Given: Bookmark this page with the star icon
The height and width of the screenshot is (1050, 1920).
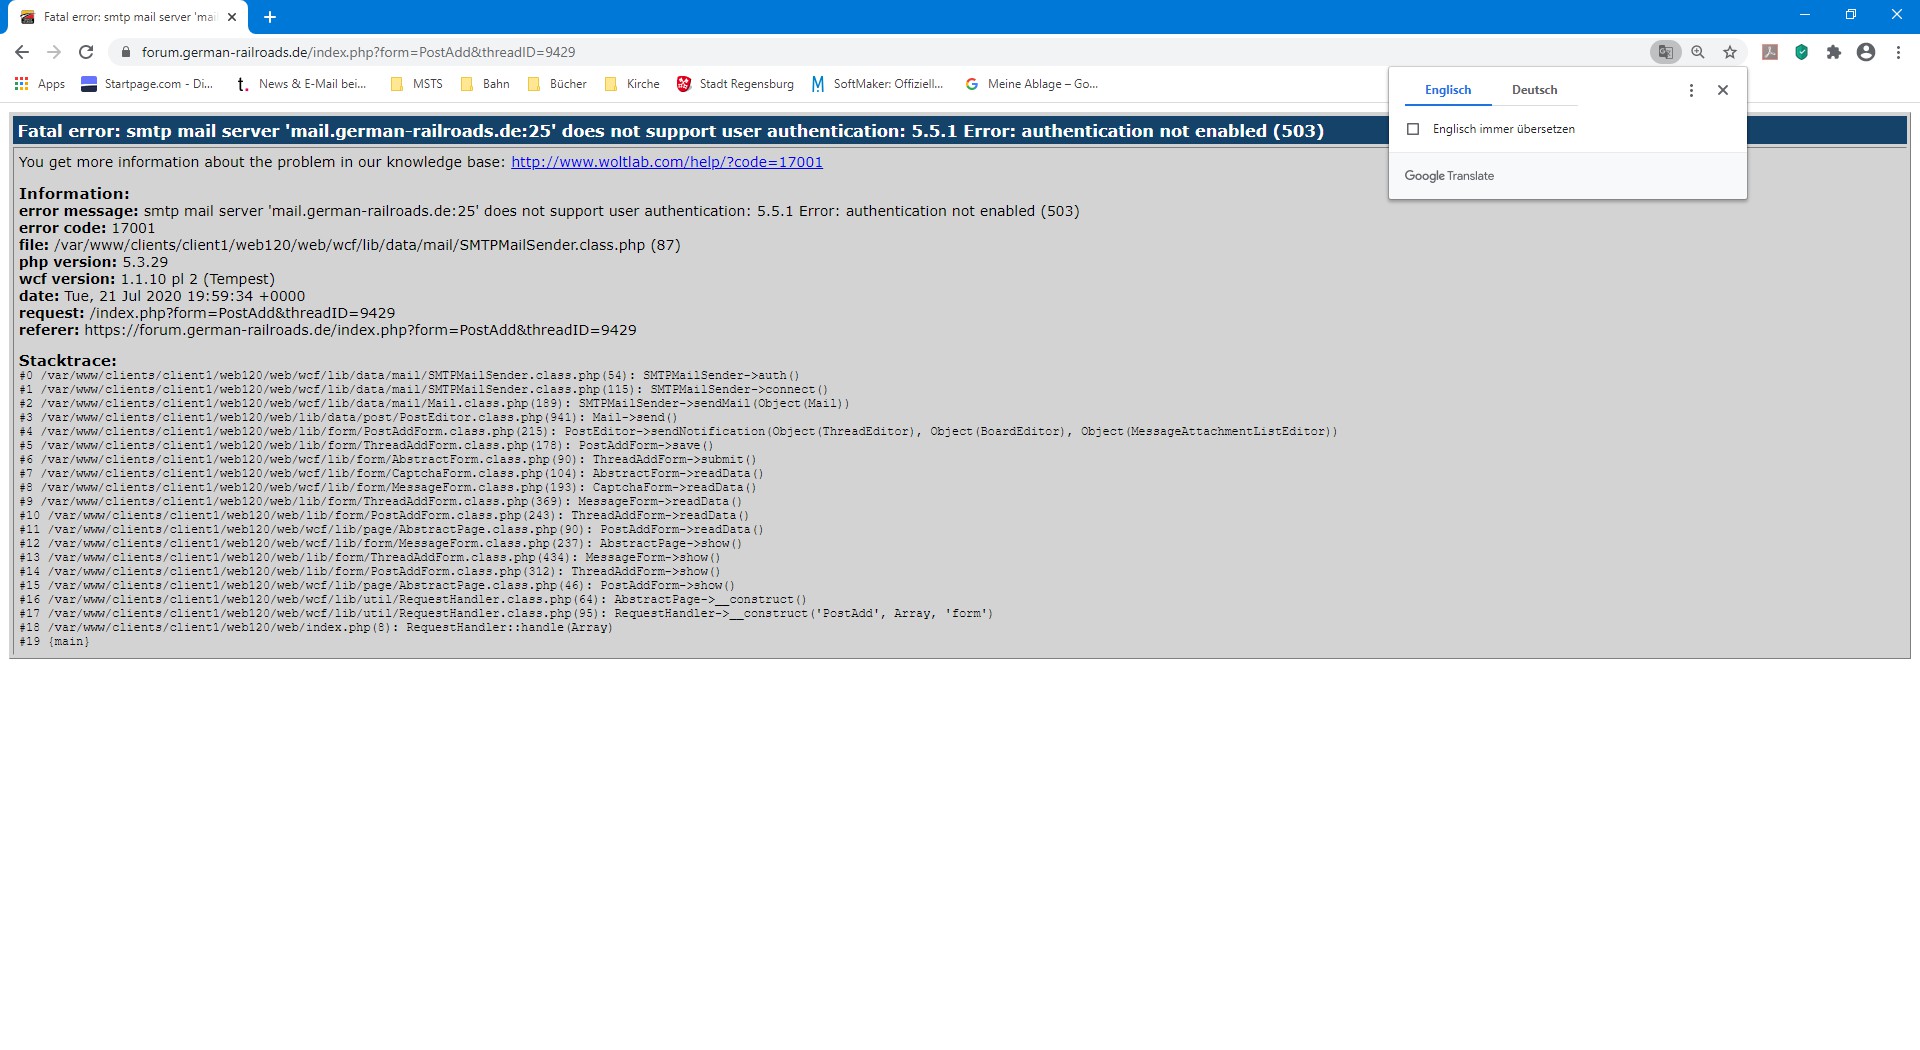Looking at the screenshot, I should click(1730, 52).
